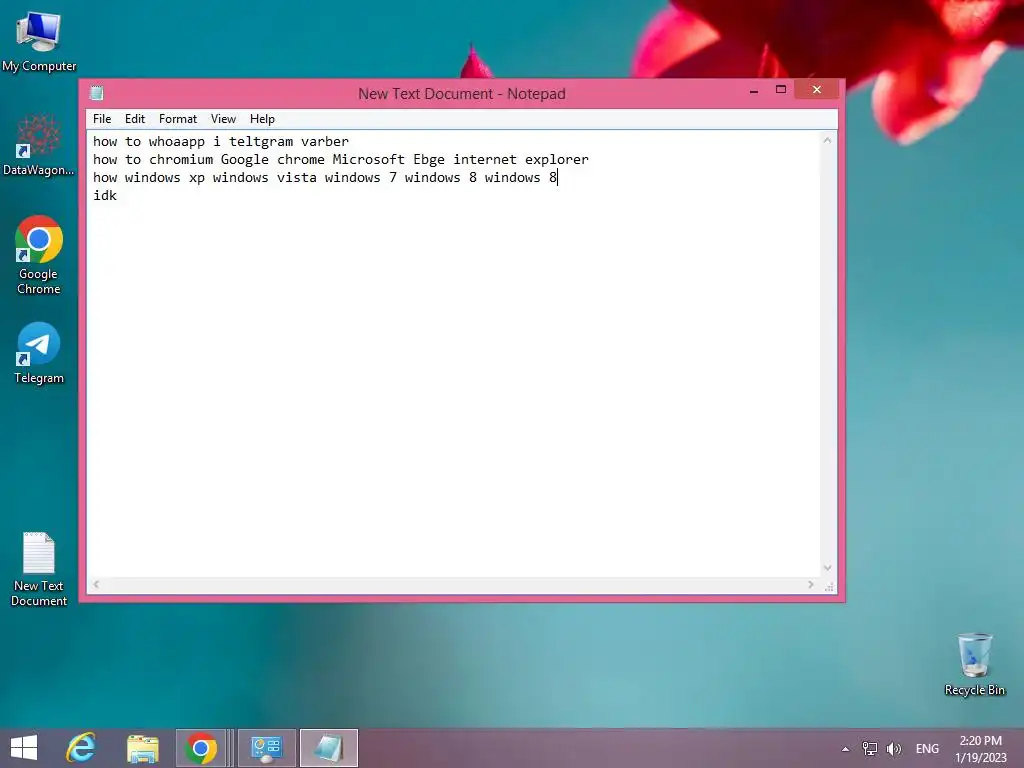The height and width of the screenshot is (768, 1024).
Task: Open the File menu in Notepad
Action: 102,119
